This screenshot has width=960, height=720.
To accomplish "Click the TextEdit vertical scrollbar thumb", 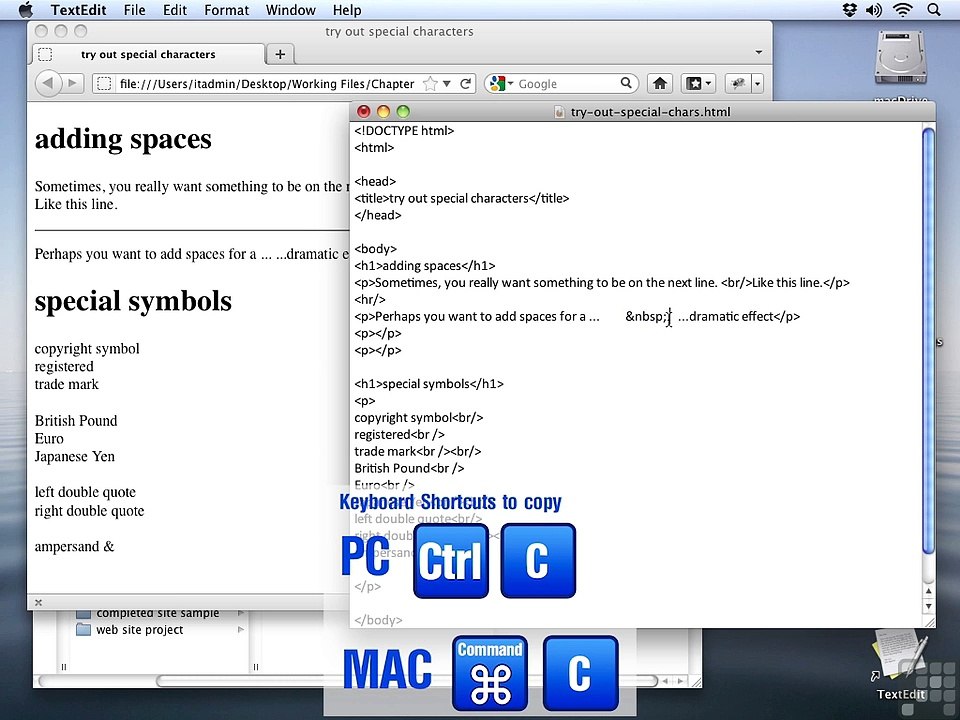I will (x=928, y=340).
